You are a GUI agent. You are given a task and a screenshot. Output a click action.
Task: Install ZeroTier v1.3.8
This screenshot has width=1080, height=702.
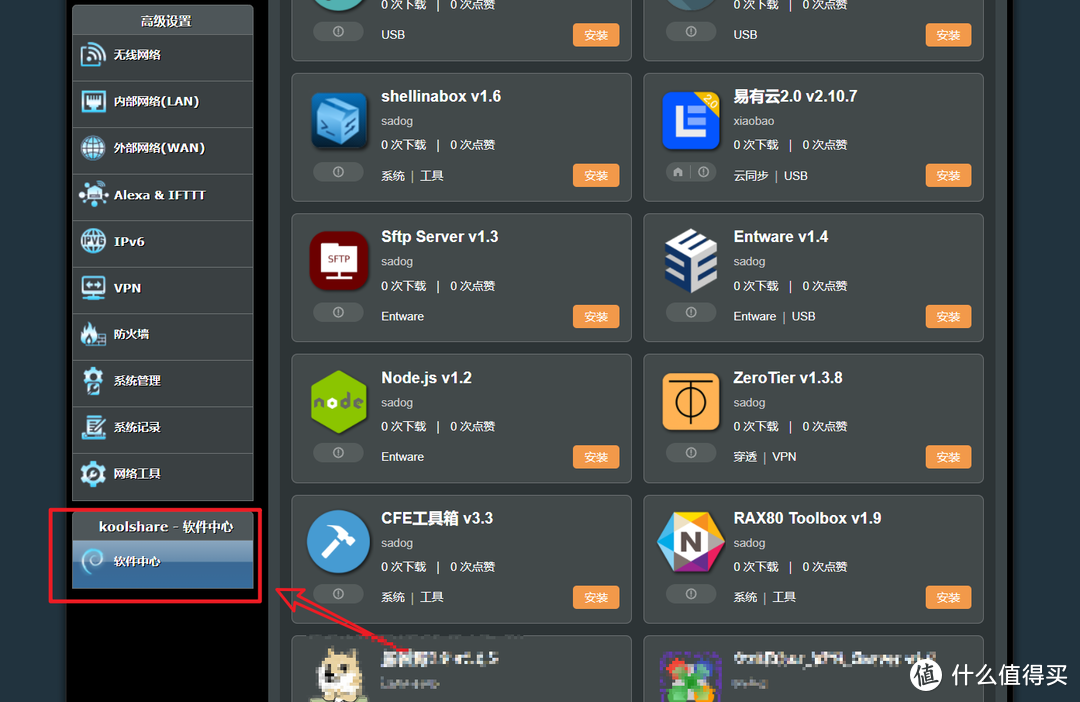pos(948,457)
